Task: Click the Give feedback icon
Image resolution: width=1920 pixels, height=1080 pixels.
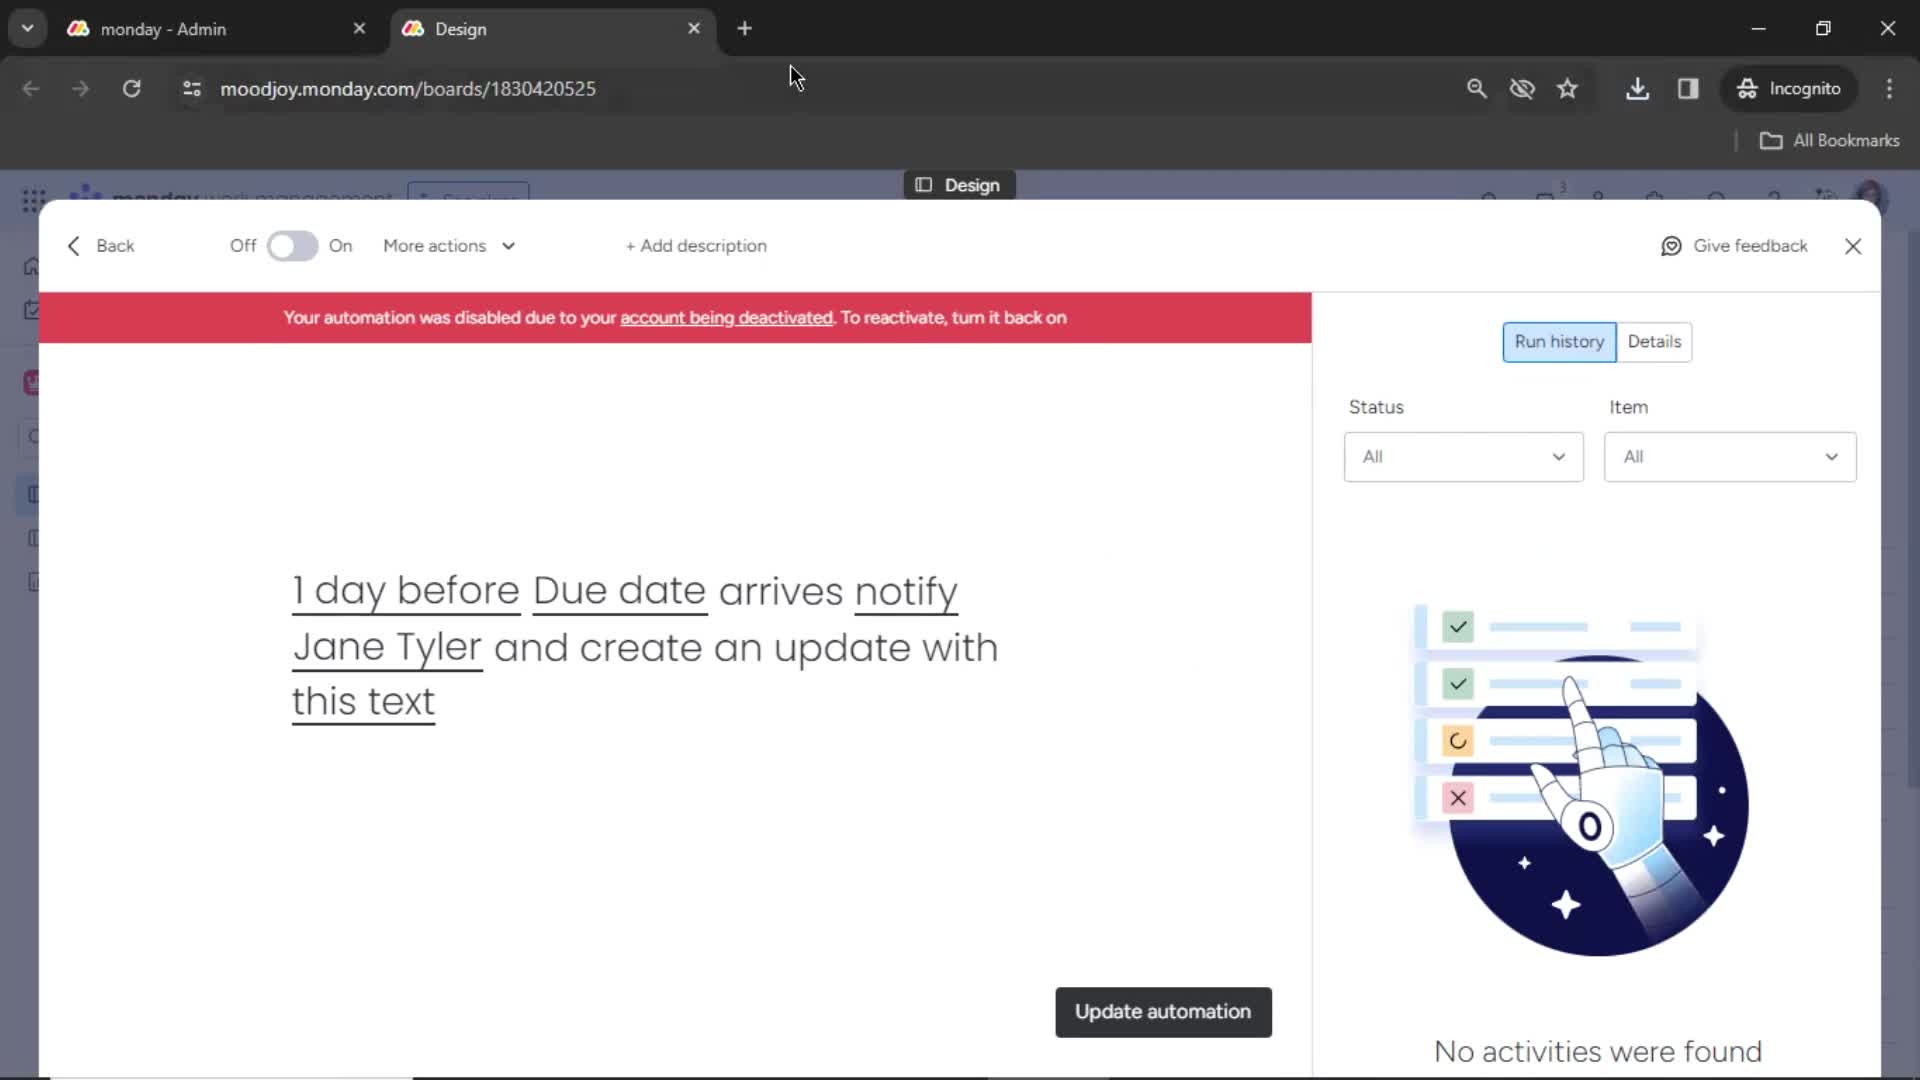Action: tap(1672, 245)
